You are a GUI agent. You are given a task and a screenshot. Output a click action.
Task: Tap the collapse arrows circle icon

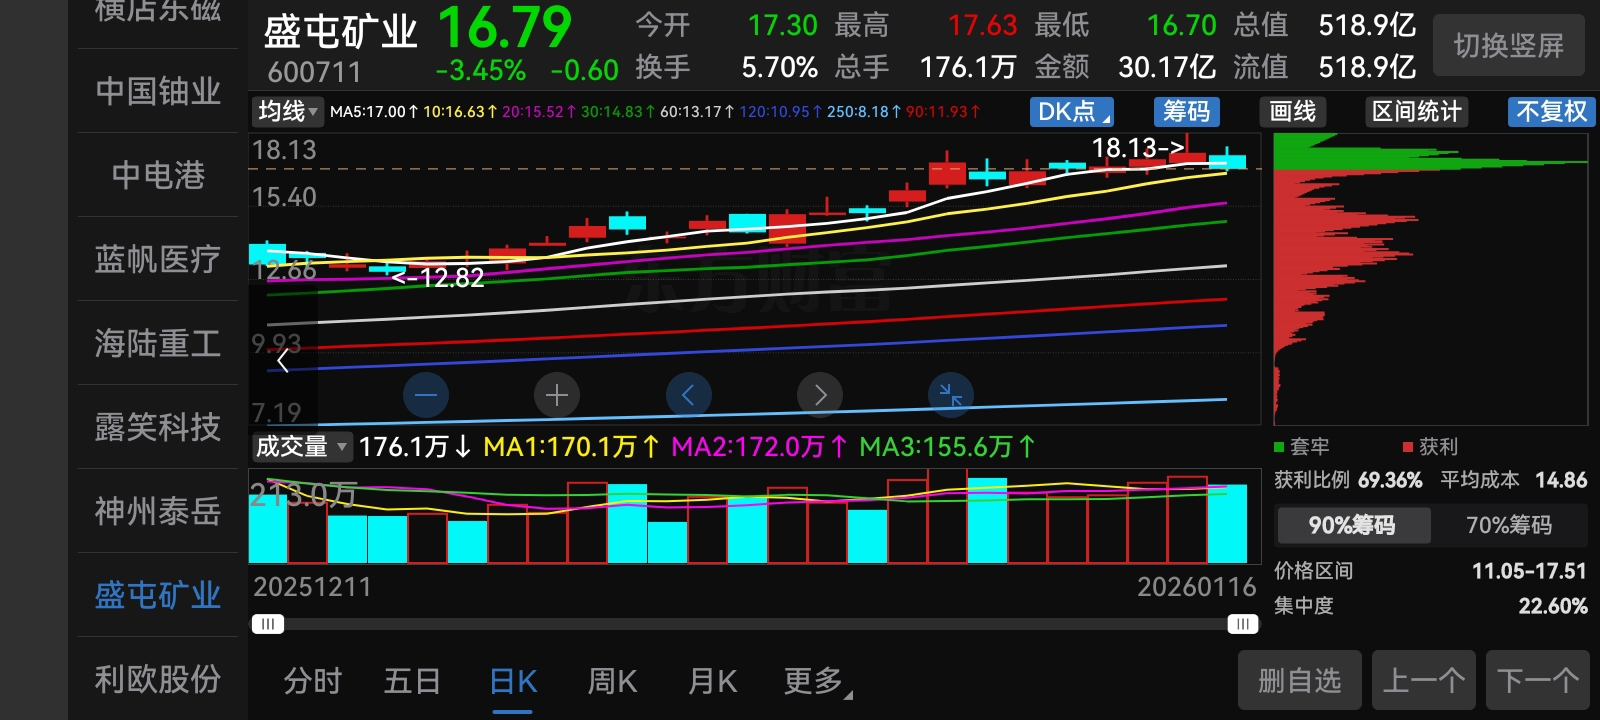(x=951, y=395)
